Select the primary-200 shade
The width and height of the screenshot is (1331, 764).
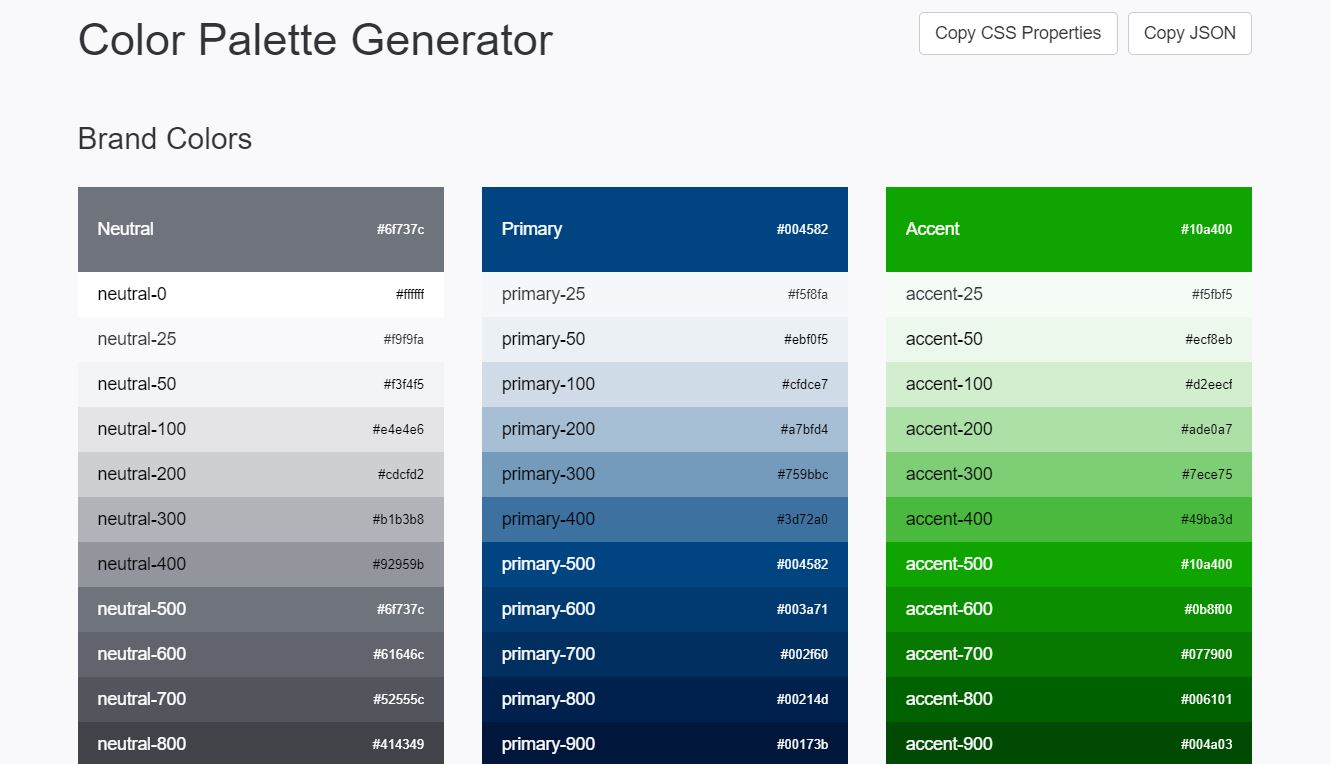tap(664, 429)
